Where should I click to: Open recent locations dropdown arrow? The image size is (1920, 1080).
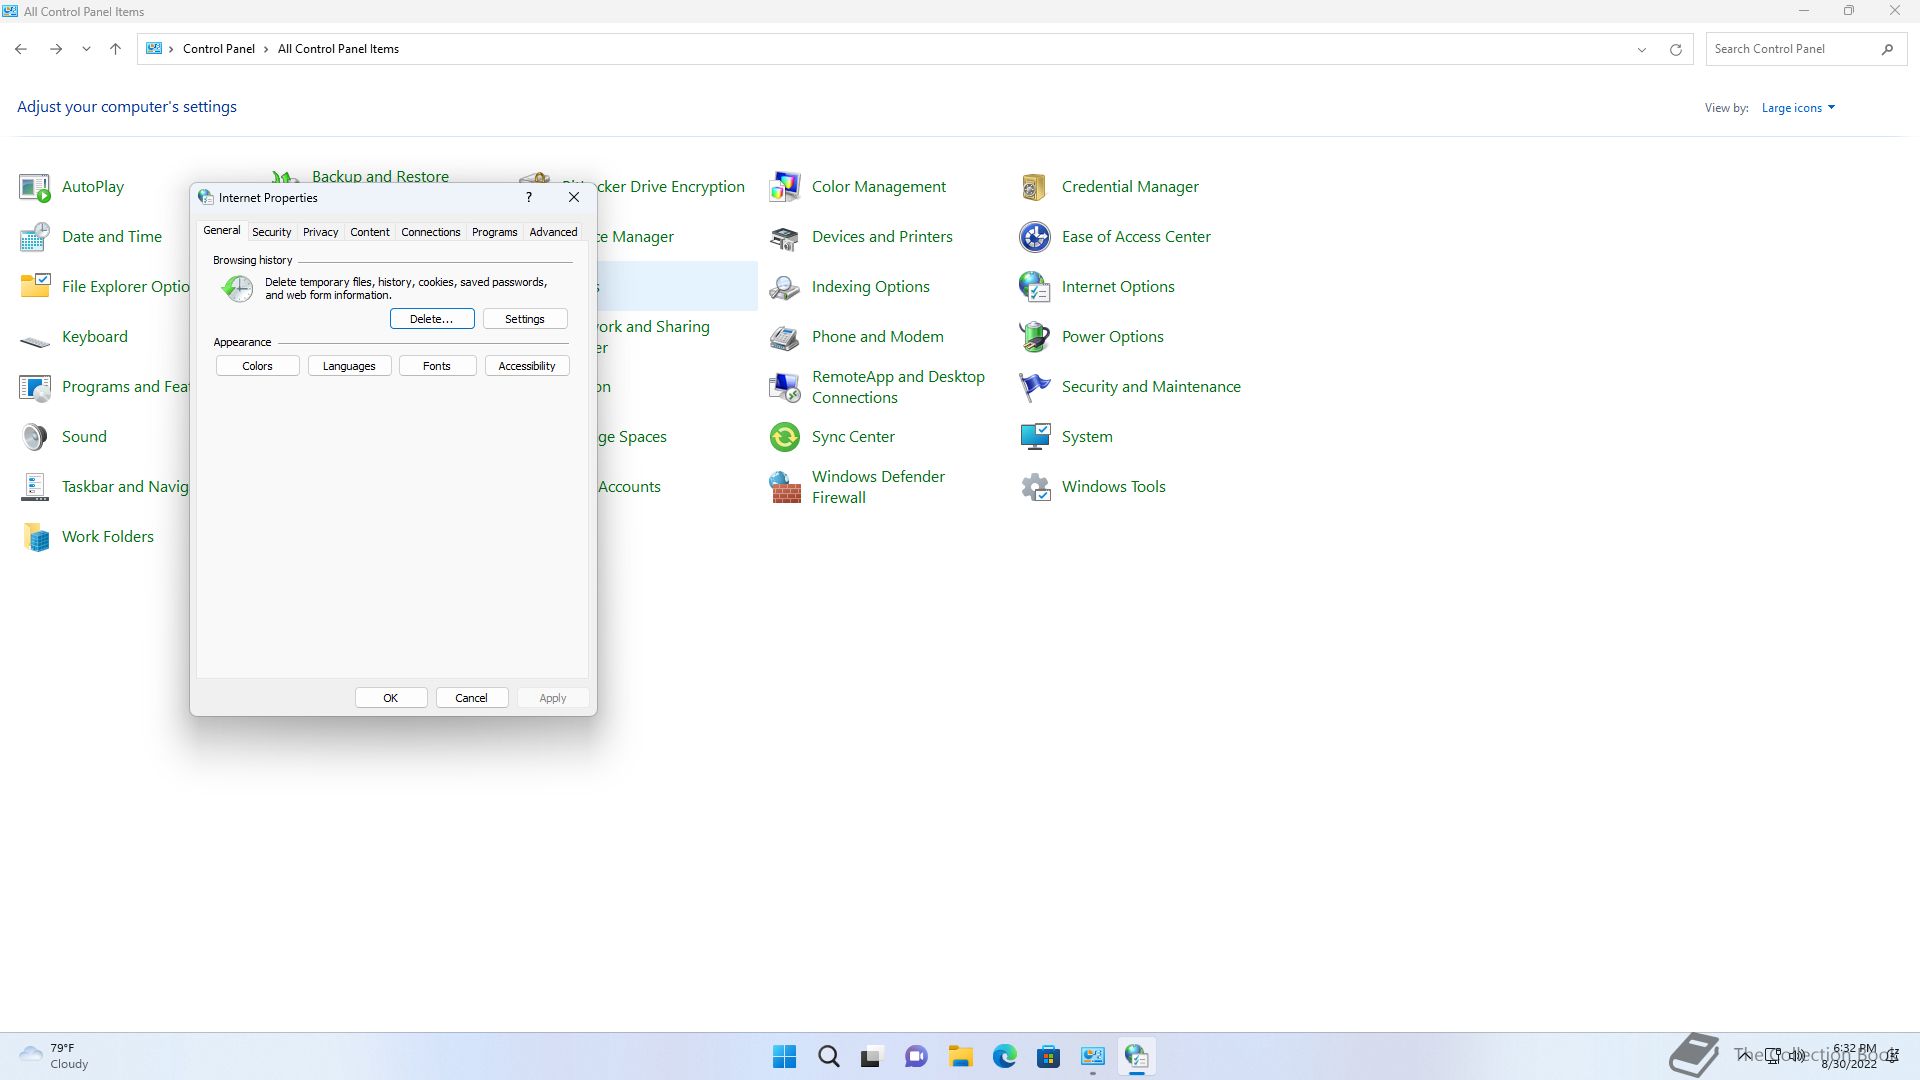[x=86, y=49]
